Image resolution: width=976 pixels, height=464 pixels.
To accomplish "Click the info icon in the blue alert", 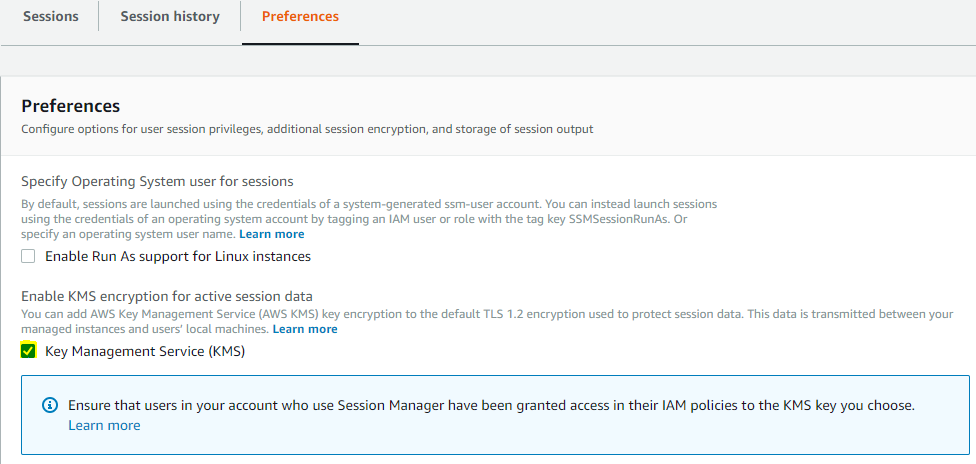I will click(50, 405).
